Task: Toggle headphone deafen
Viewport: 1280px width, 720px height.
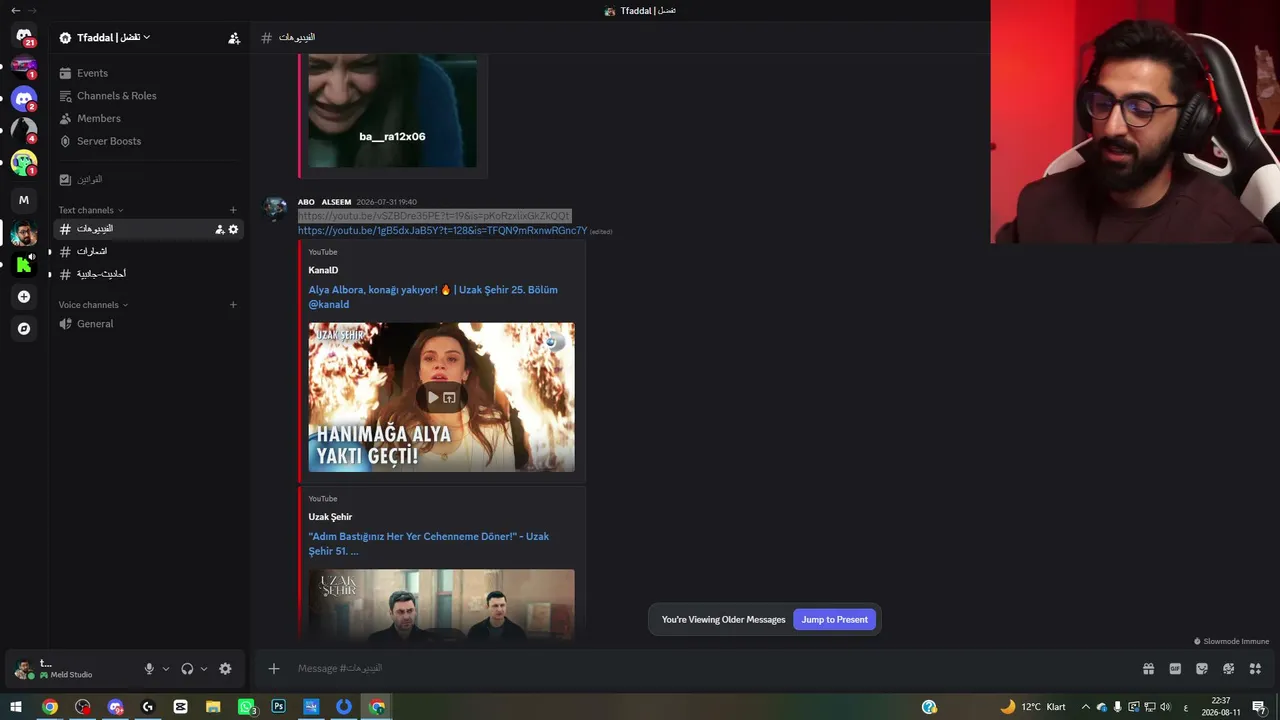Action: click(x=187, y=669)
